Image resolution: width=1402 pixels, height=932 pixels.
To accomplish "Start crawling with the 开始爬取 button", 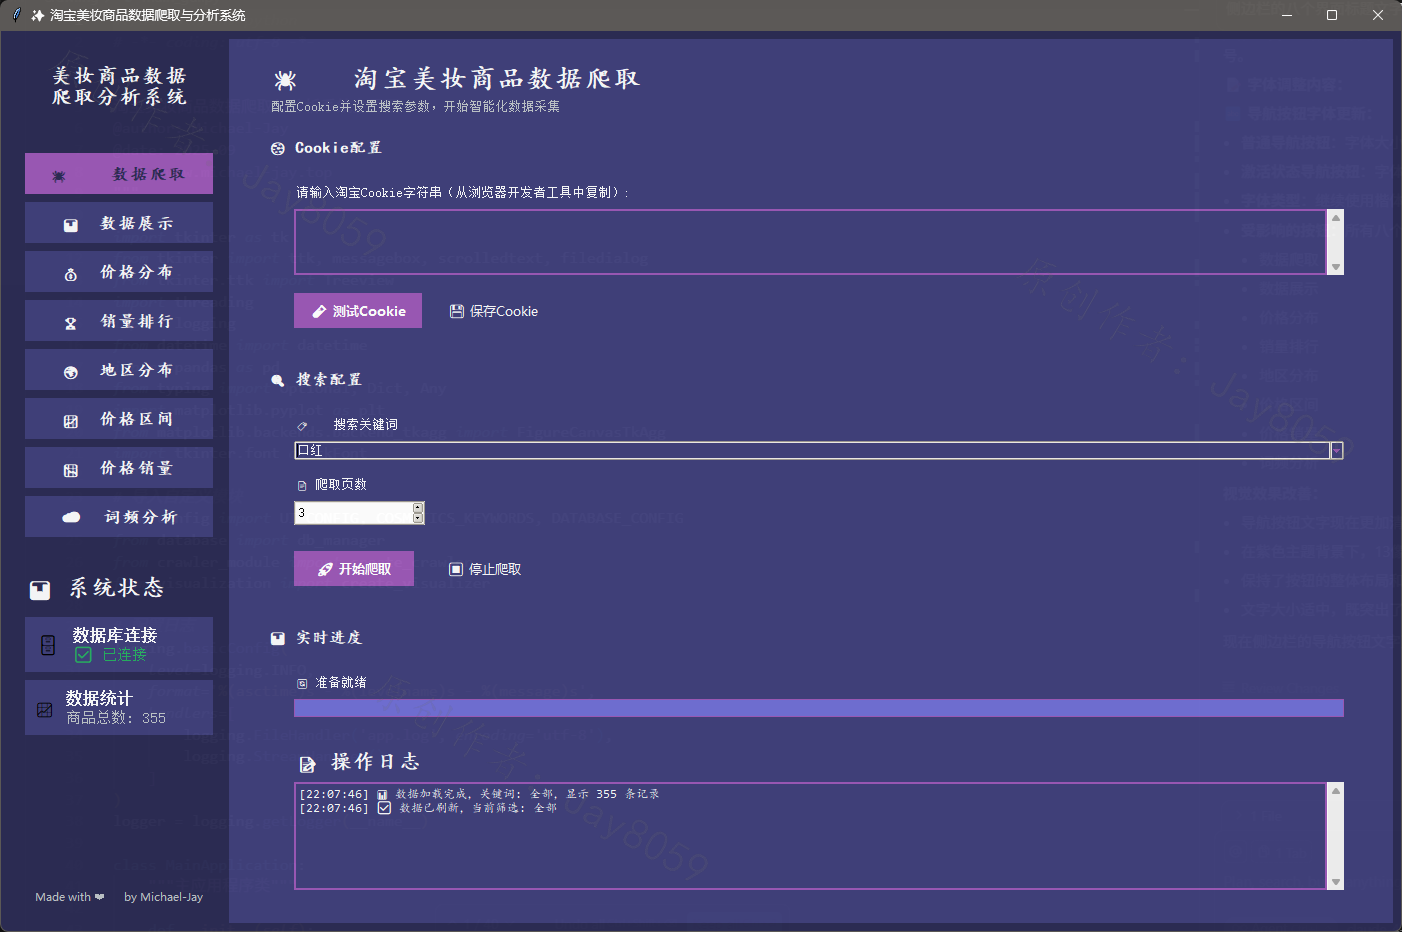I will (354, 569).
